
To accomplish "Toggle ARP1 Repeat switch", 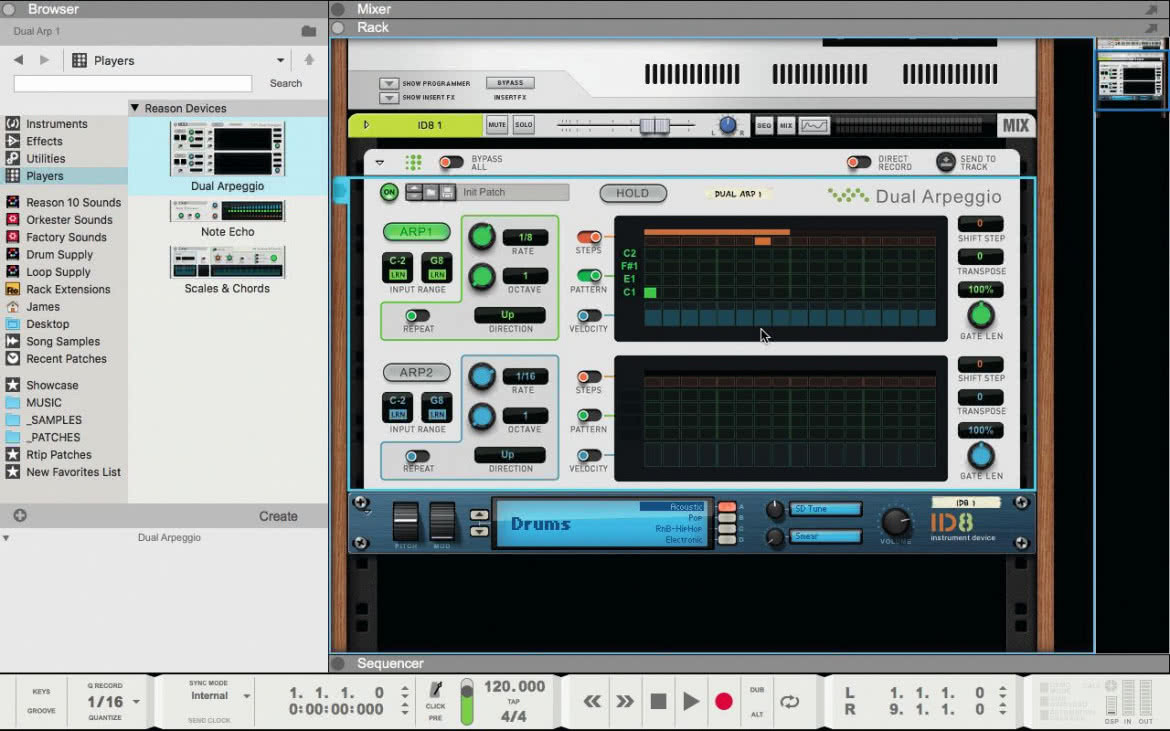I will pos(417,316).
